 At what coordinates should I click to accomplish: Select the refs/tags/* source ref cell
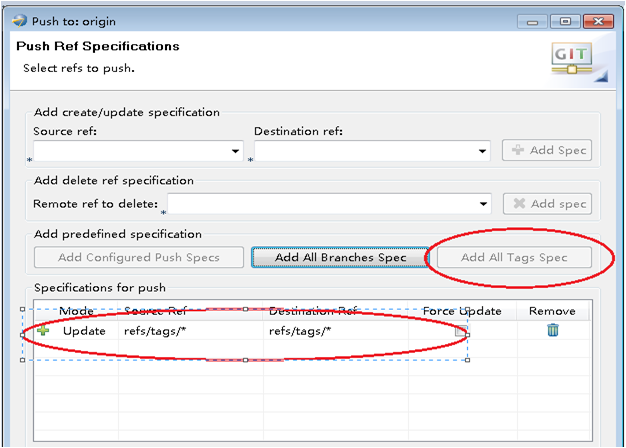pyautogui.click(x=156, y=331)
